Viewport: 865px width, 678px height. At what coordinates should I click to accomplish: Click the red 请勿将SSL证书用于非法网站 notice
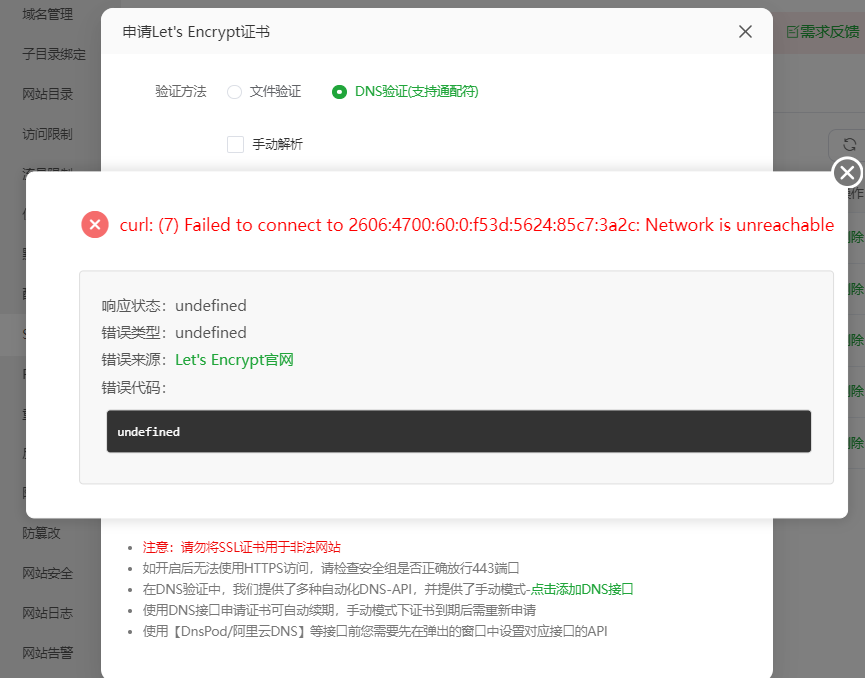pyautogui.click(x=242, y=547)
